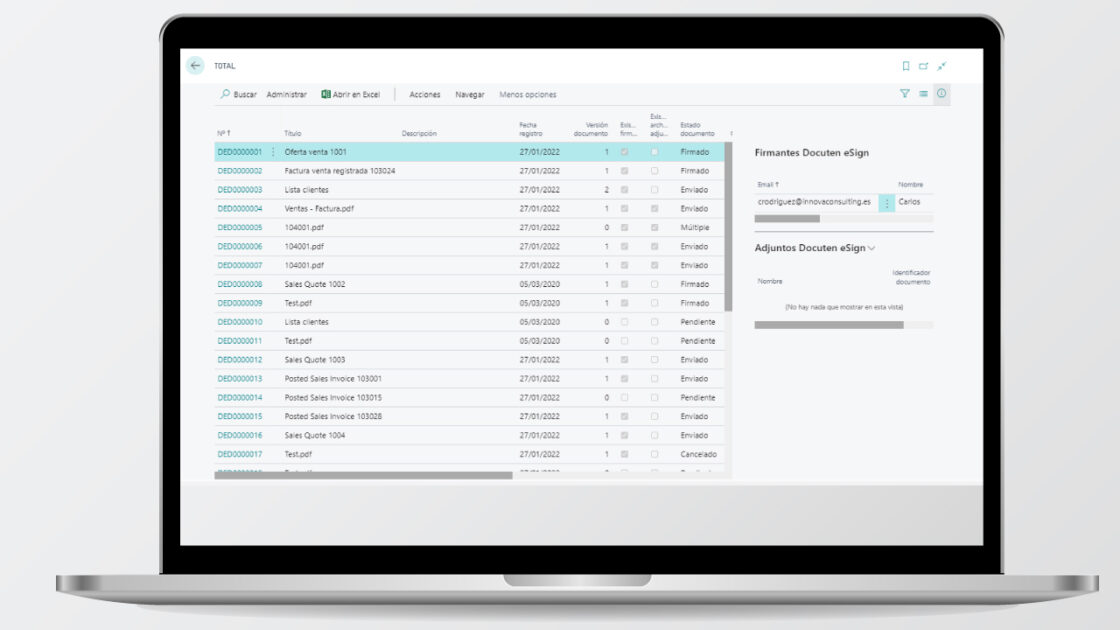Open row options for DED0000001
Screen dimensions: 1120x630
273,152
